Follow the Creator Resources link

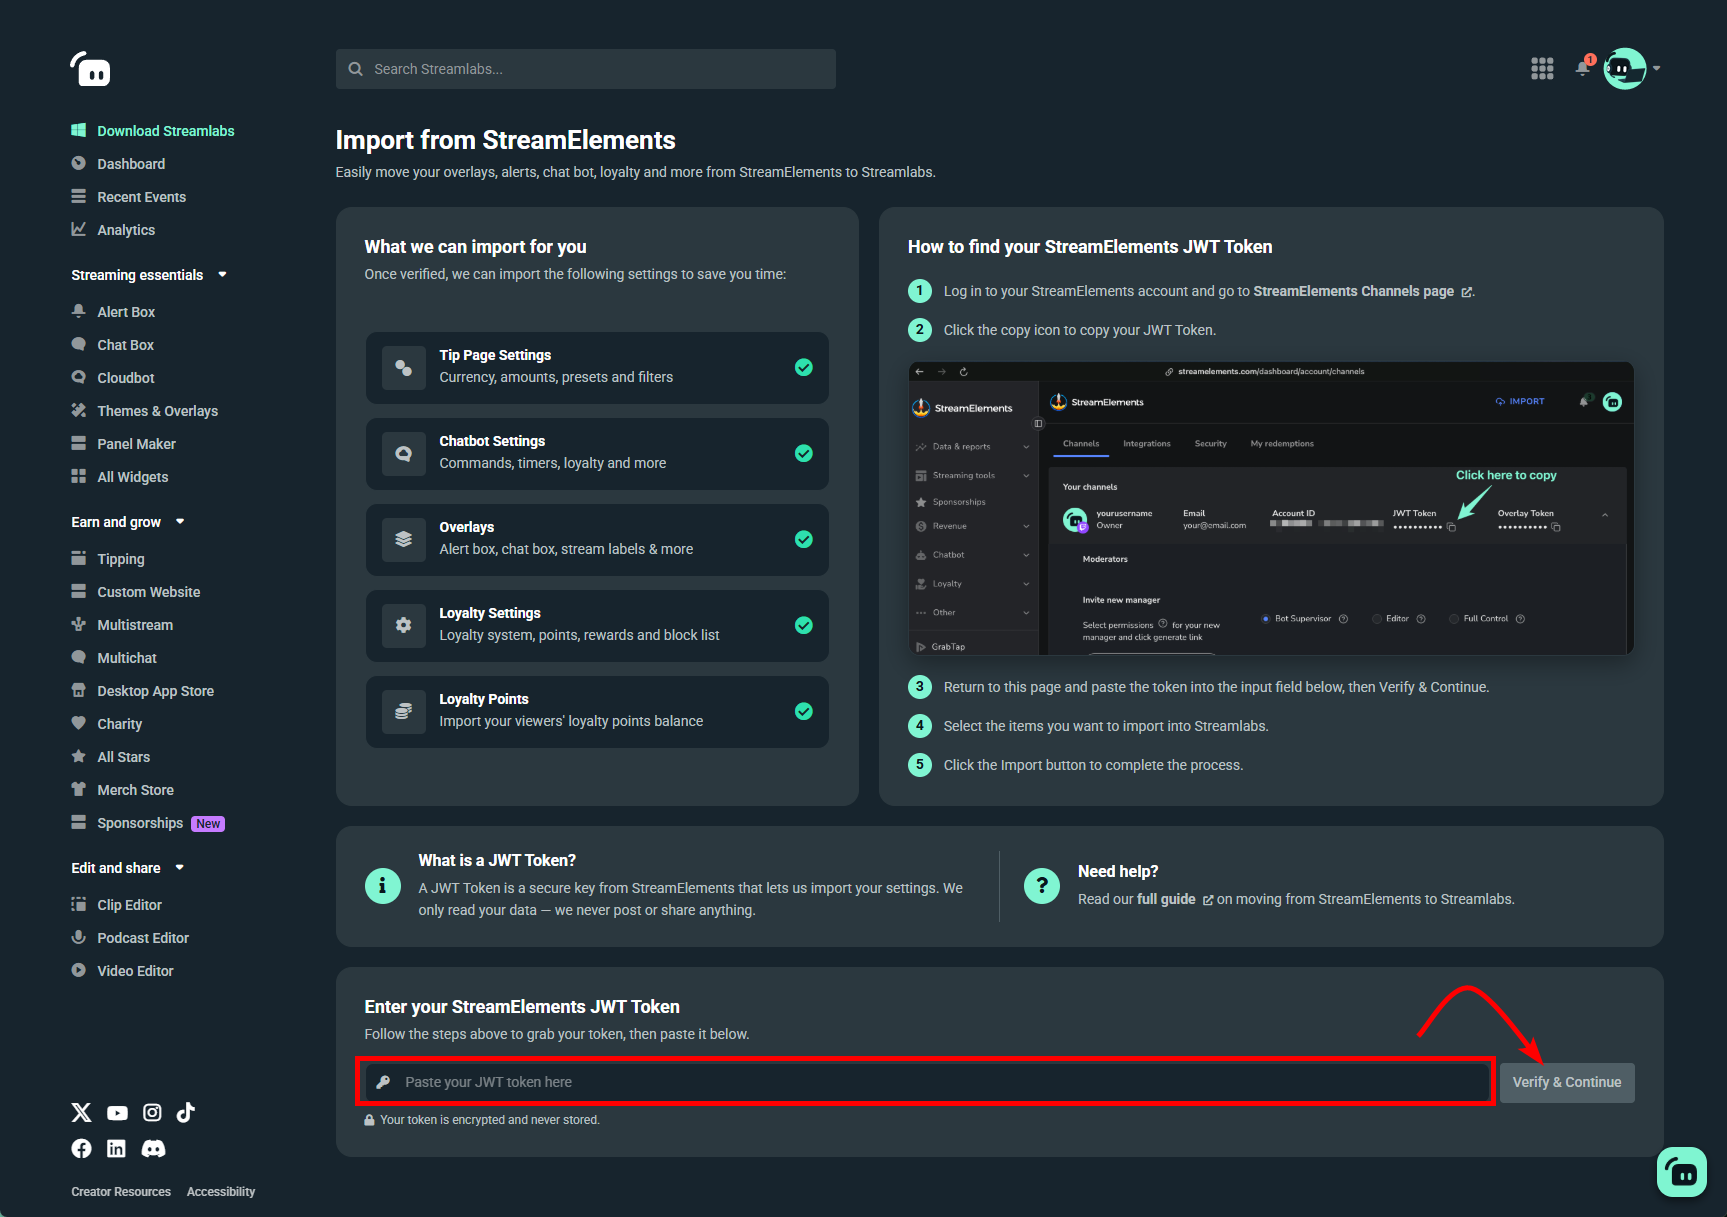point(121,1192)
